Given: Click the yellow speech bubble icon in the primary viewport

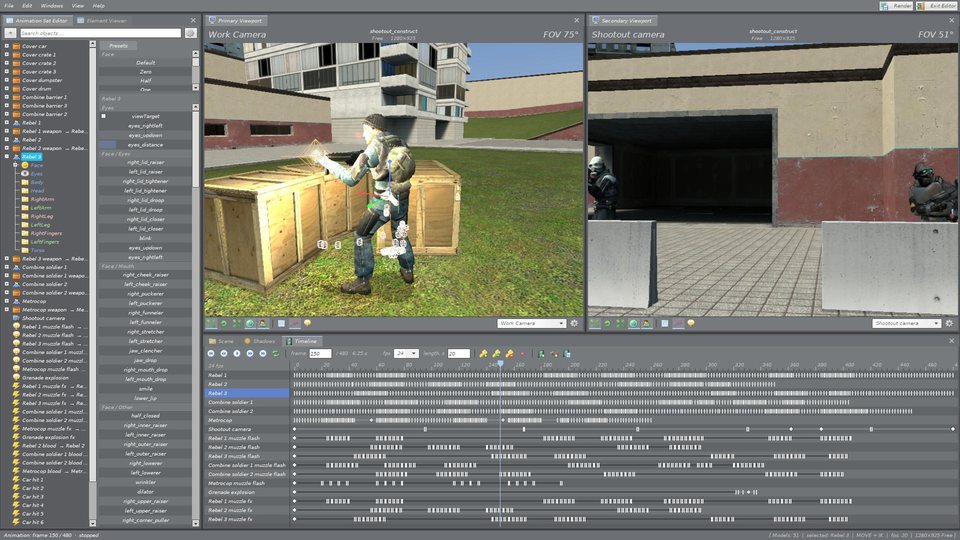Looking at the screenshot, I should click(307, 323).
